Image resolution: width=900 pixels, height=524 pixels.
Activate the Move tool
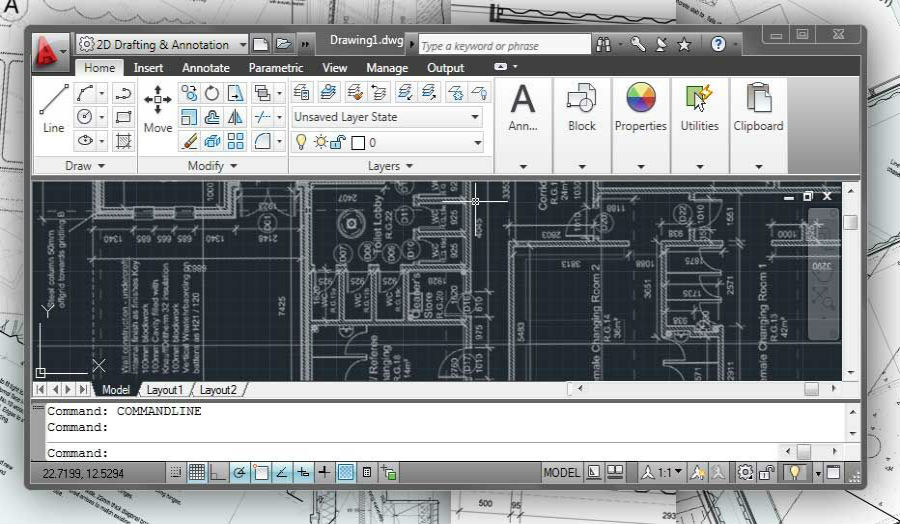157,107
